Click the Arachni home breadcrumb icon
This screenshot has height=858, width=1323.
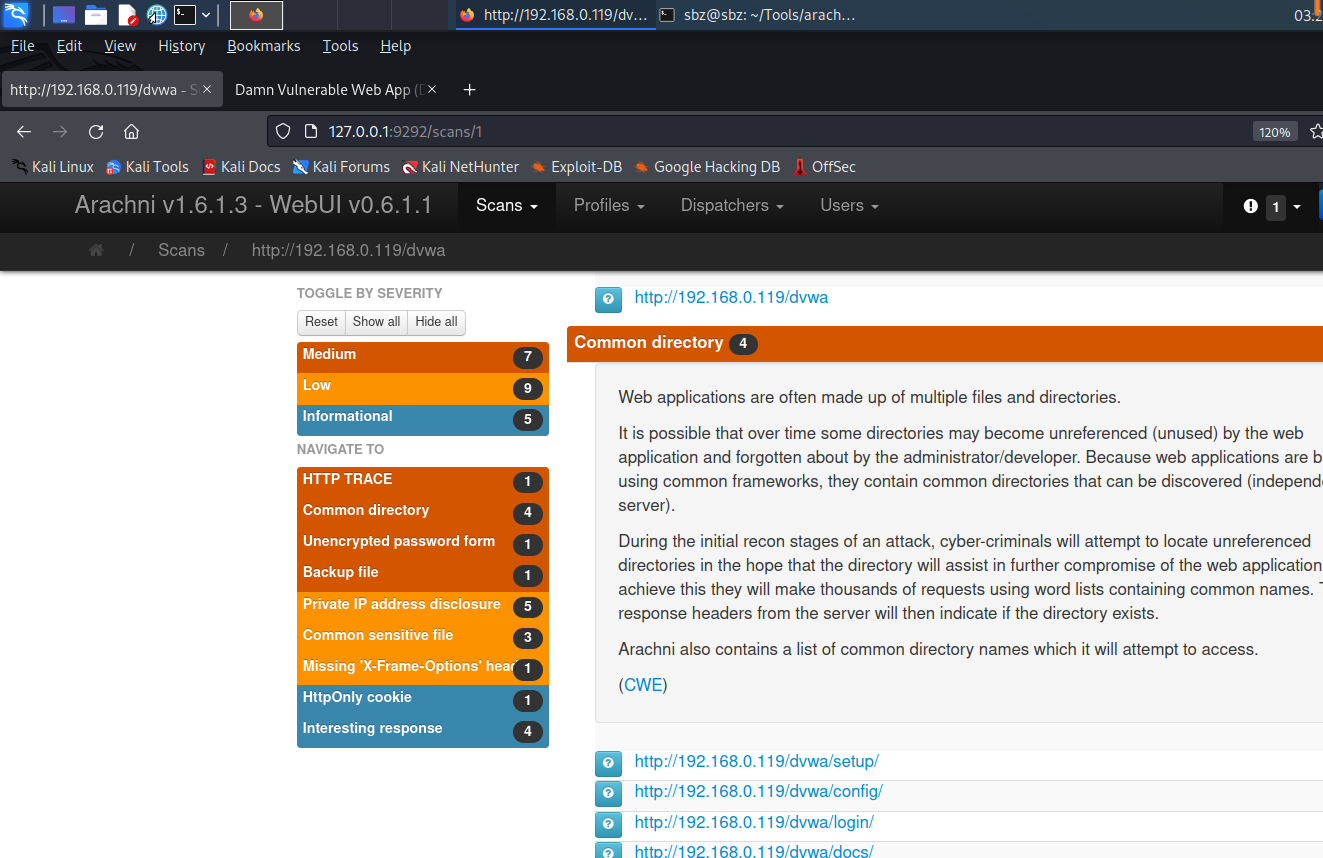[96, 250]
